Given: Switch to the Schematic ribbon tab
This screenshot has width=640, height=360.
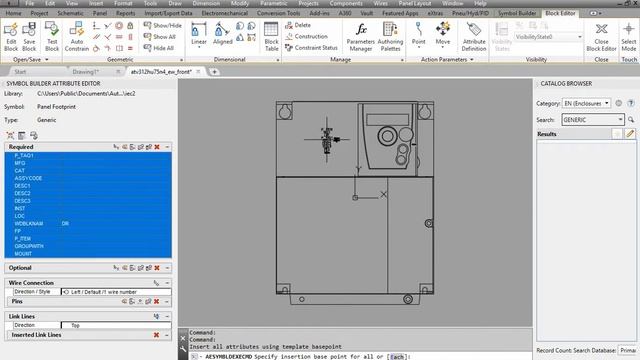Looking at the screenshot, I should [70, 13].
